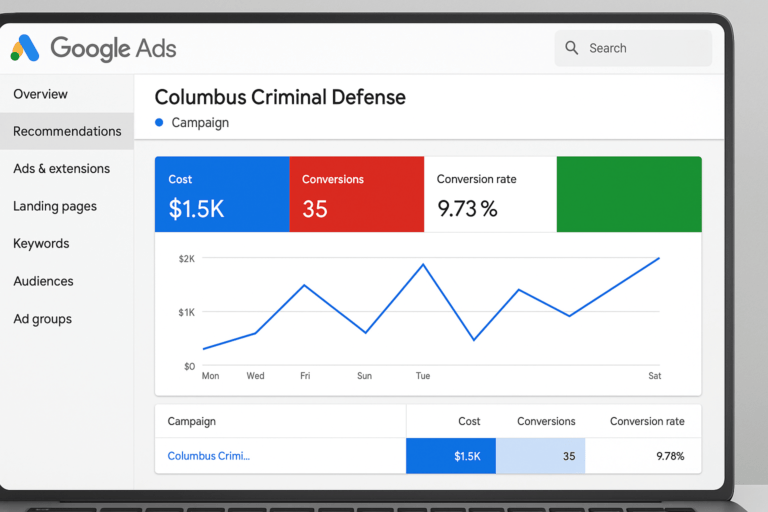This screenshot has width=768, height=512.
Task: Select the blue Cost metric card
Action: click(x=222, y=194)
